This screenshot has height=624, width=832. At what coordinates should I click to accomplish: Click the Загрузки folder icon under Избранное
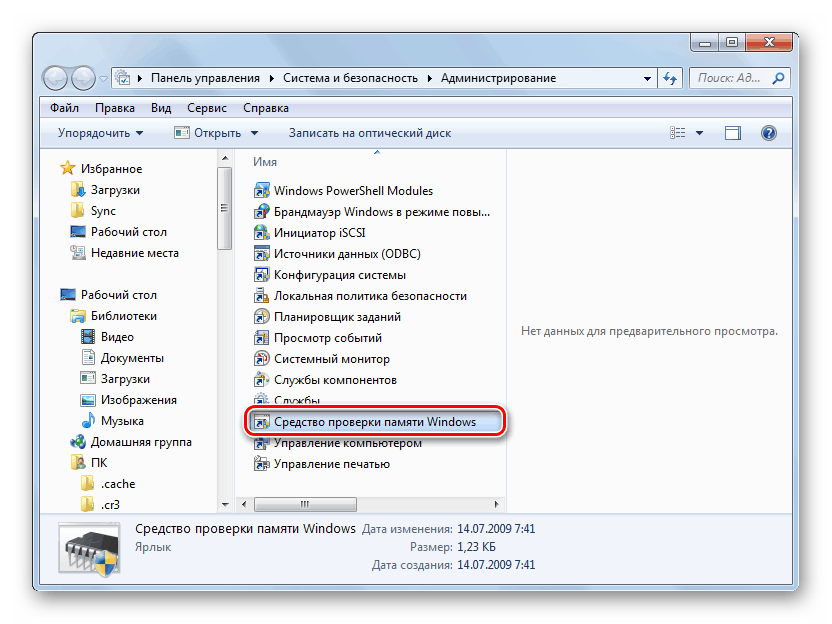point(77,189)
